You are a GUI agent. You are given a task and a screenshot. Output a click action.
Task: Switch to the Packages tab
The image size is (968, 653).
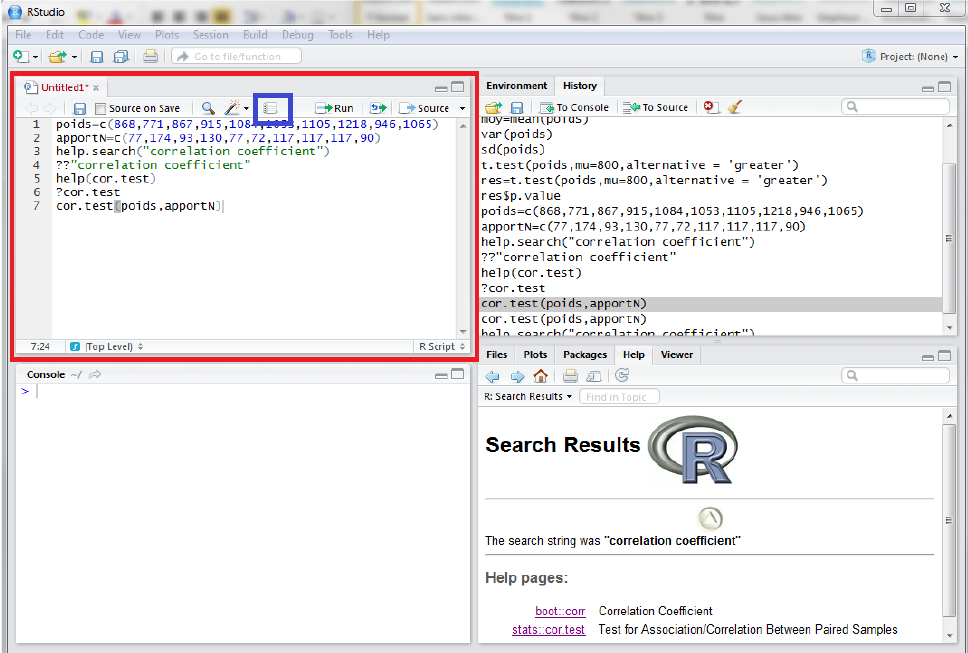[x=585, y=354]
